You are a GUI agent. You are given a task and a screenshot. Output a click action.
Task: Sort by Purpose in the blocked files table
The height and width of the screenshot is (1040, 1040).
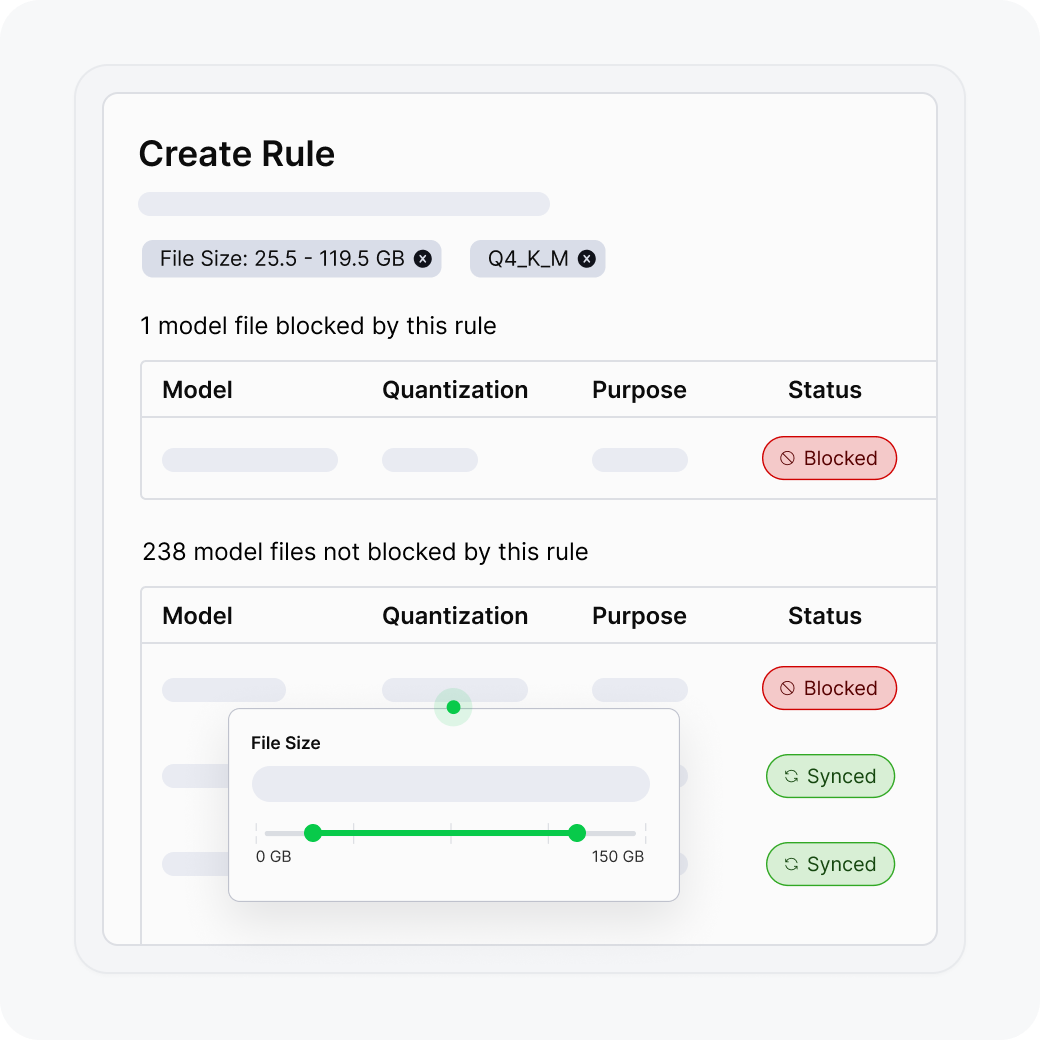pos(639,390)
